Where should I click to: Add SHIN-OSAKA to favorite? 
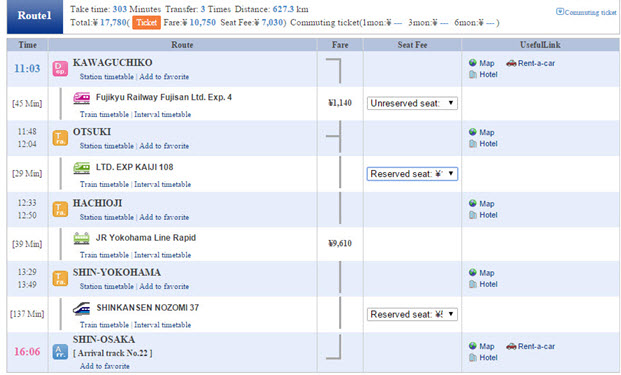pos(105,366)
